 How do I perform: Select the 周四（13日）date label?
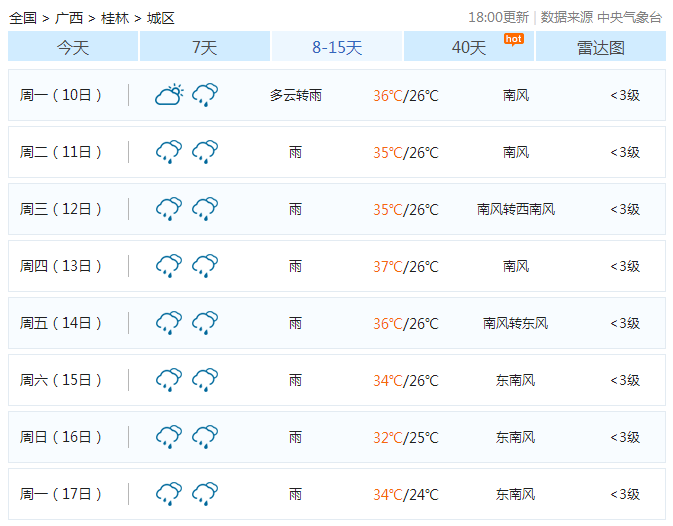(61, 266)
